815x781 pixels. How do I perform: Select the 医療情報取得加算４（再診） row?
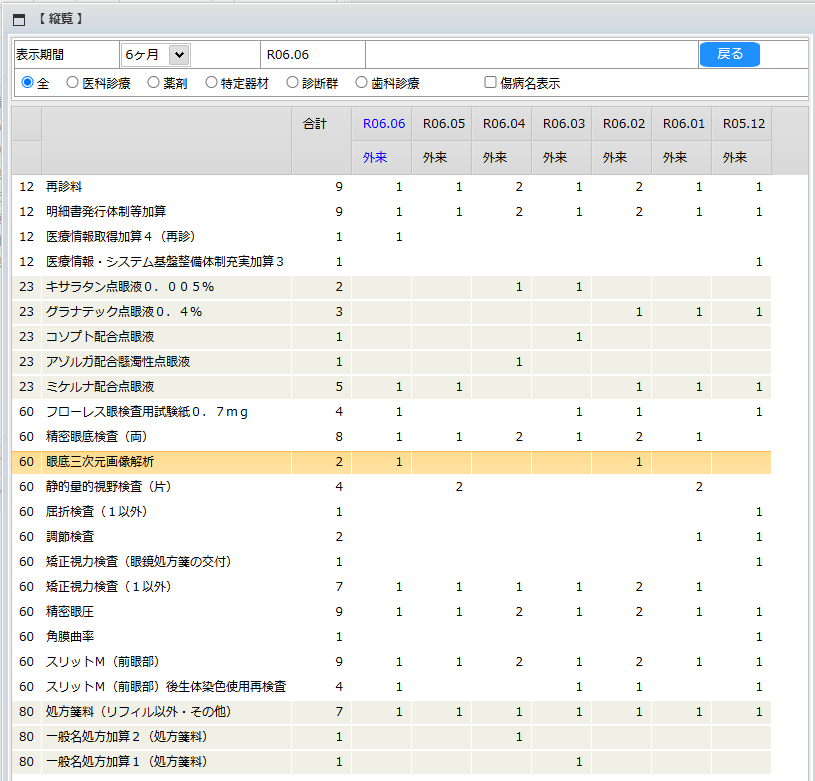click(391, 236)
